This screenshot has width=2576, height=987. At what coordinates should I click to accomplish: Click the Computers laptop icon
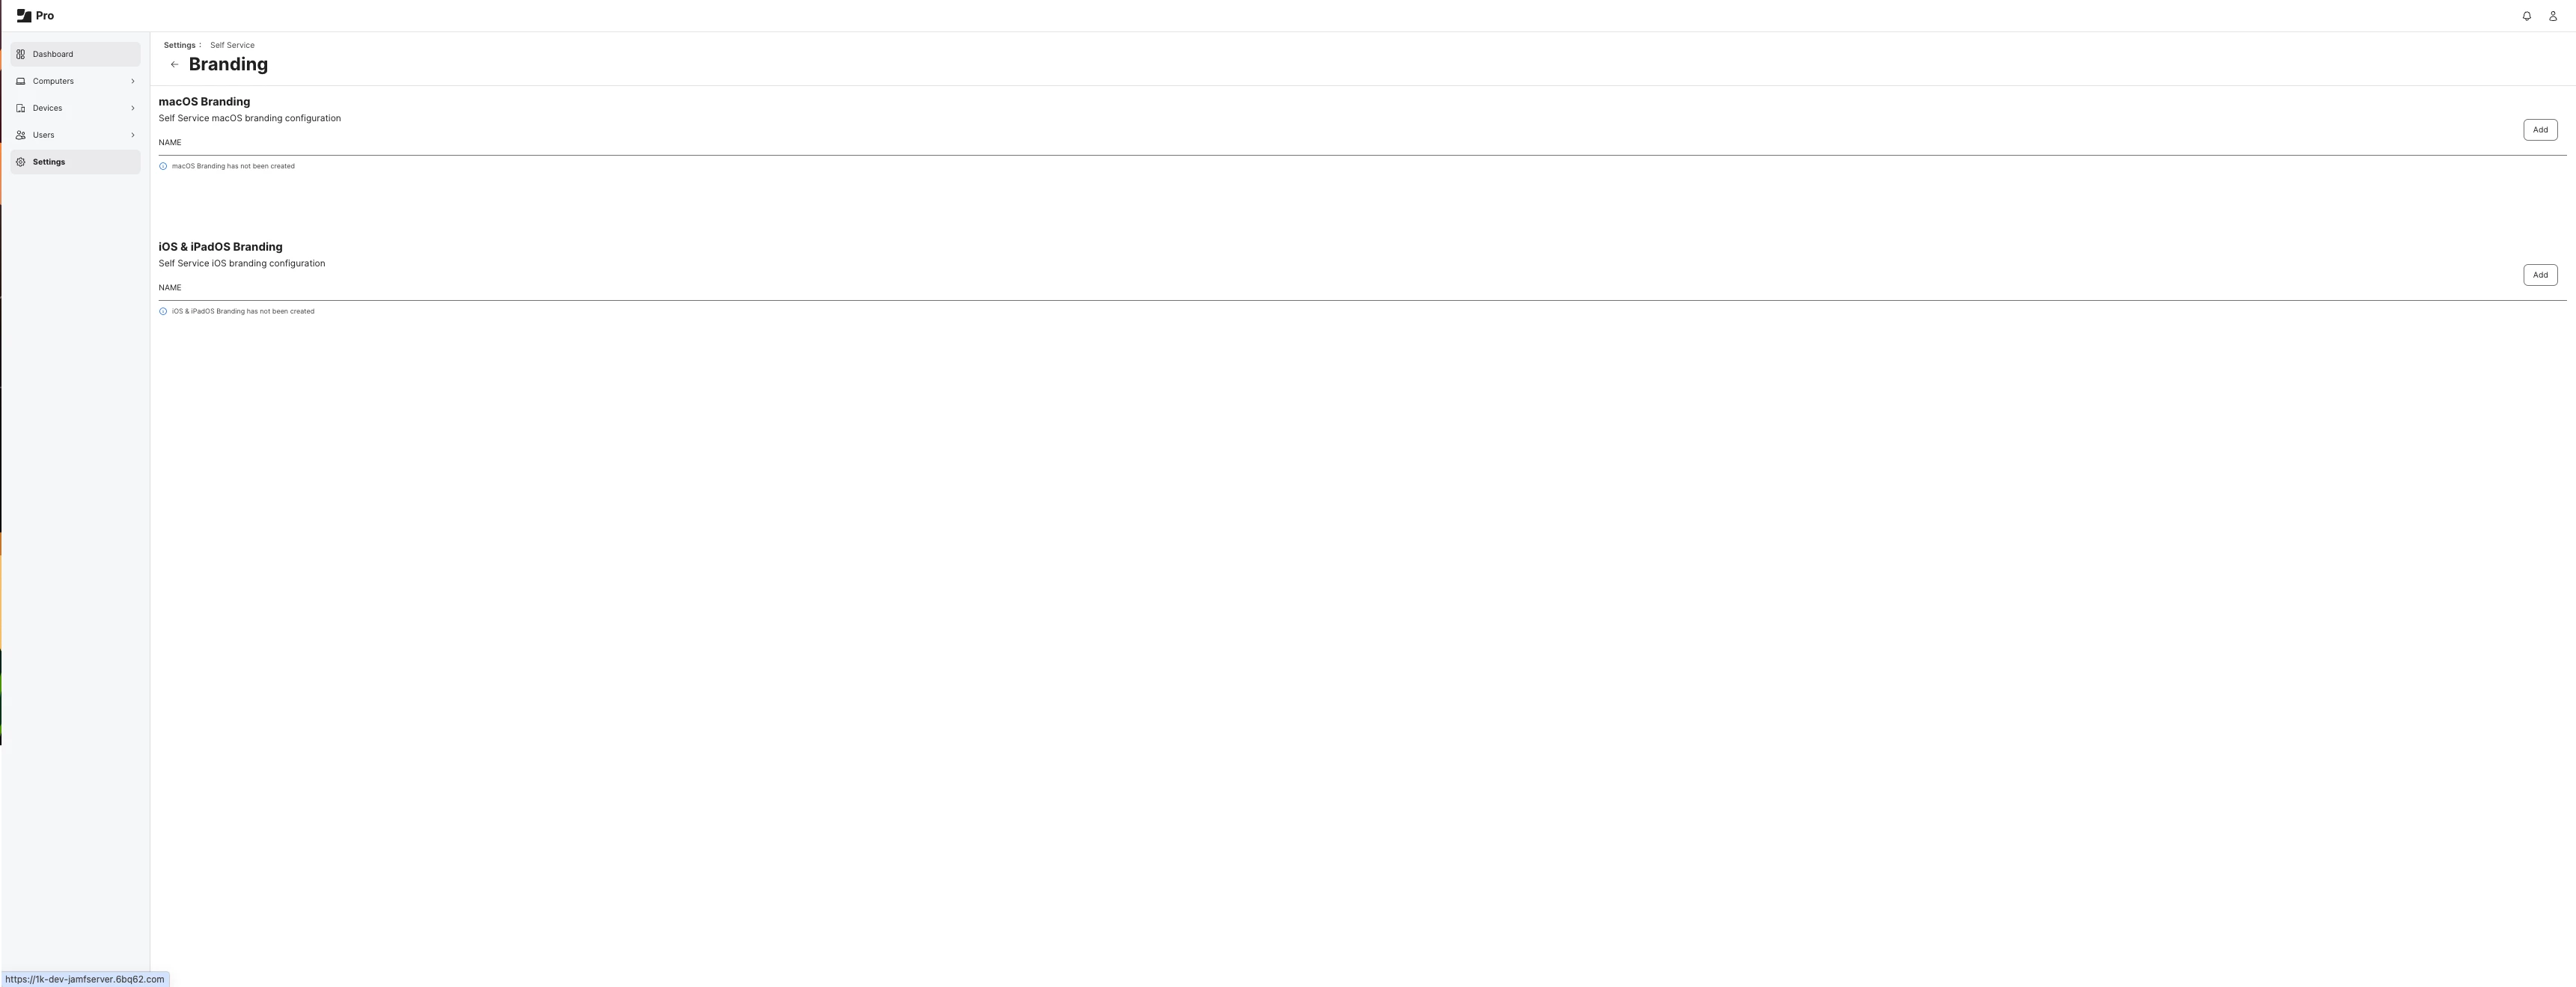tap(21, 81)
